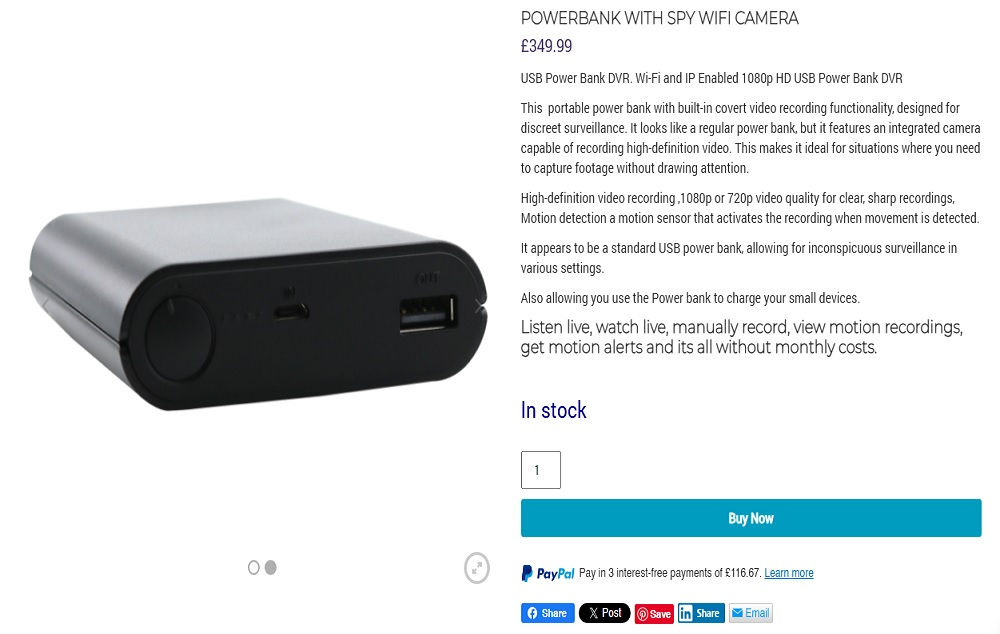Save the product to Pinterest
The width and height of the screenshot is (1000, 634).
coord(654,614)
